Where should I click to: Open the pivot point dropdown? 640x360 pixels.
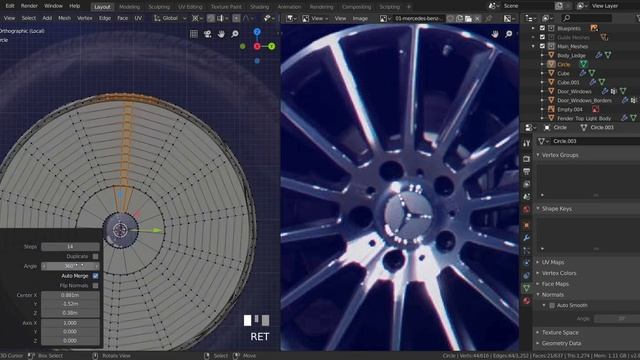coord(197,18)
